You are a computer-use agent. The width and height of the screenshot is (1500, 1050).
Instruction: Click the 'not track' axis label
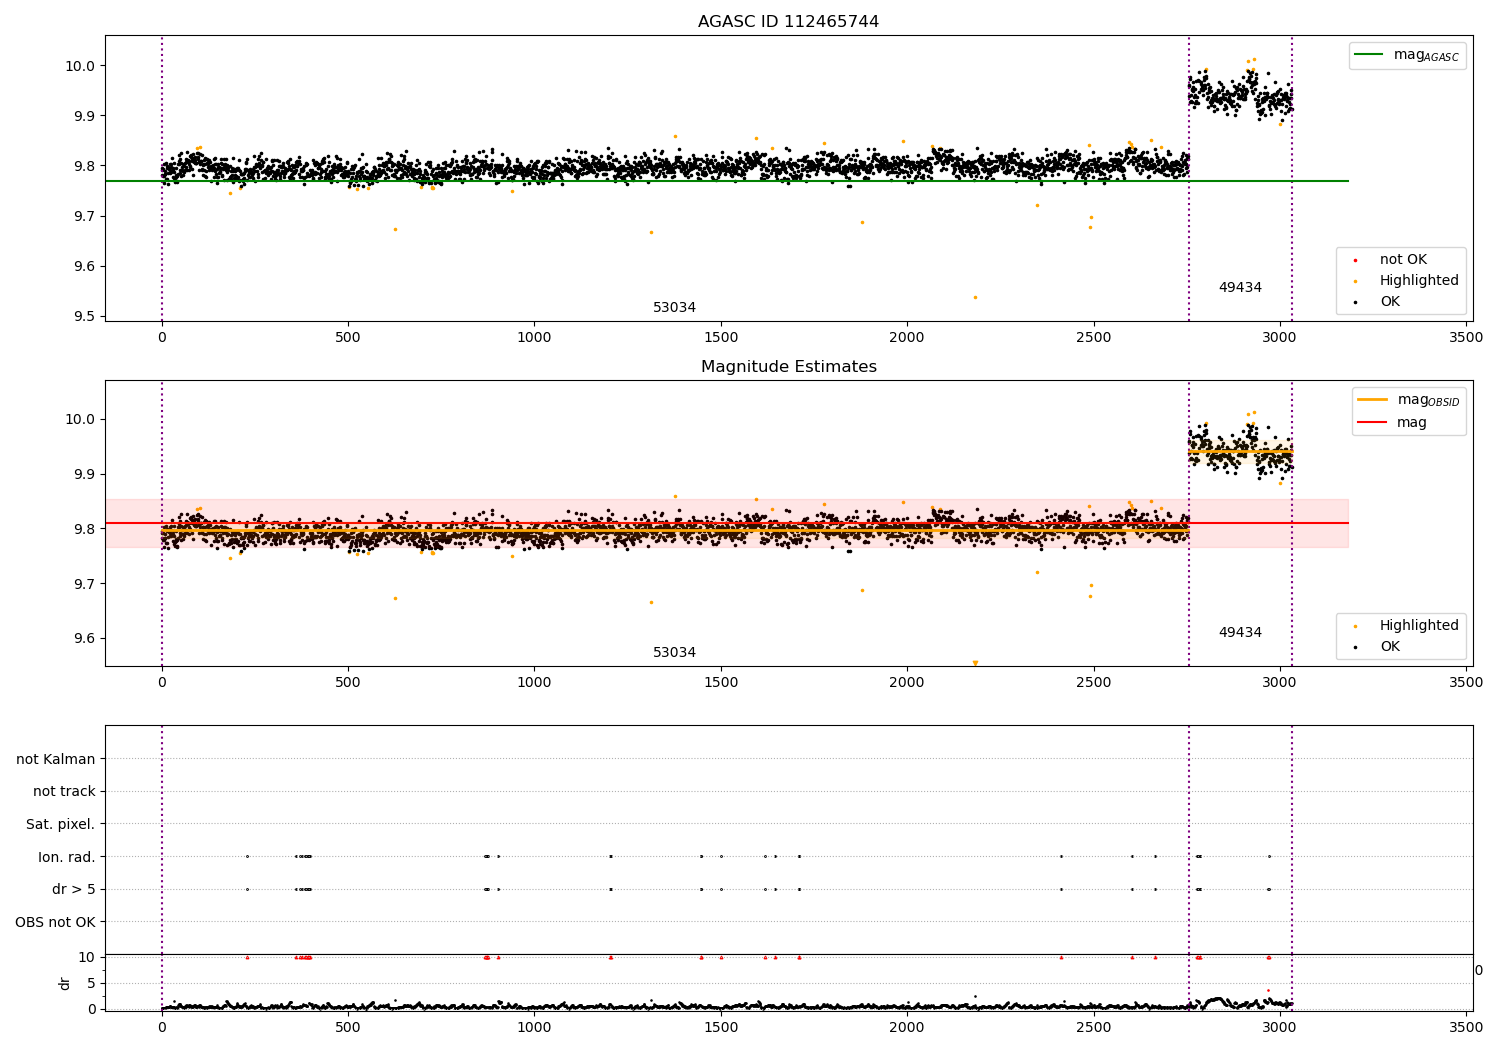pyautogui.click(x=64, y=792)
